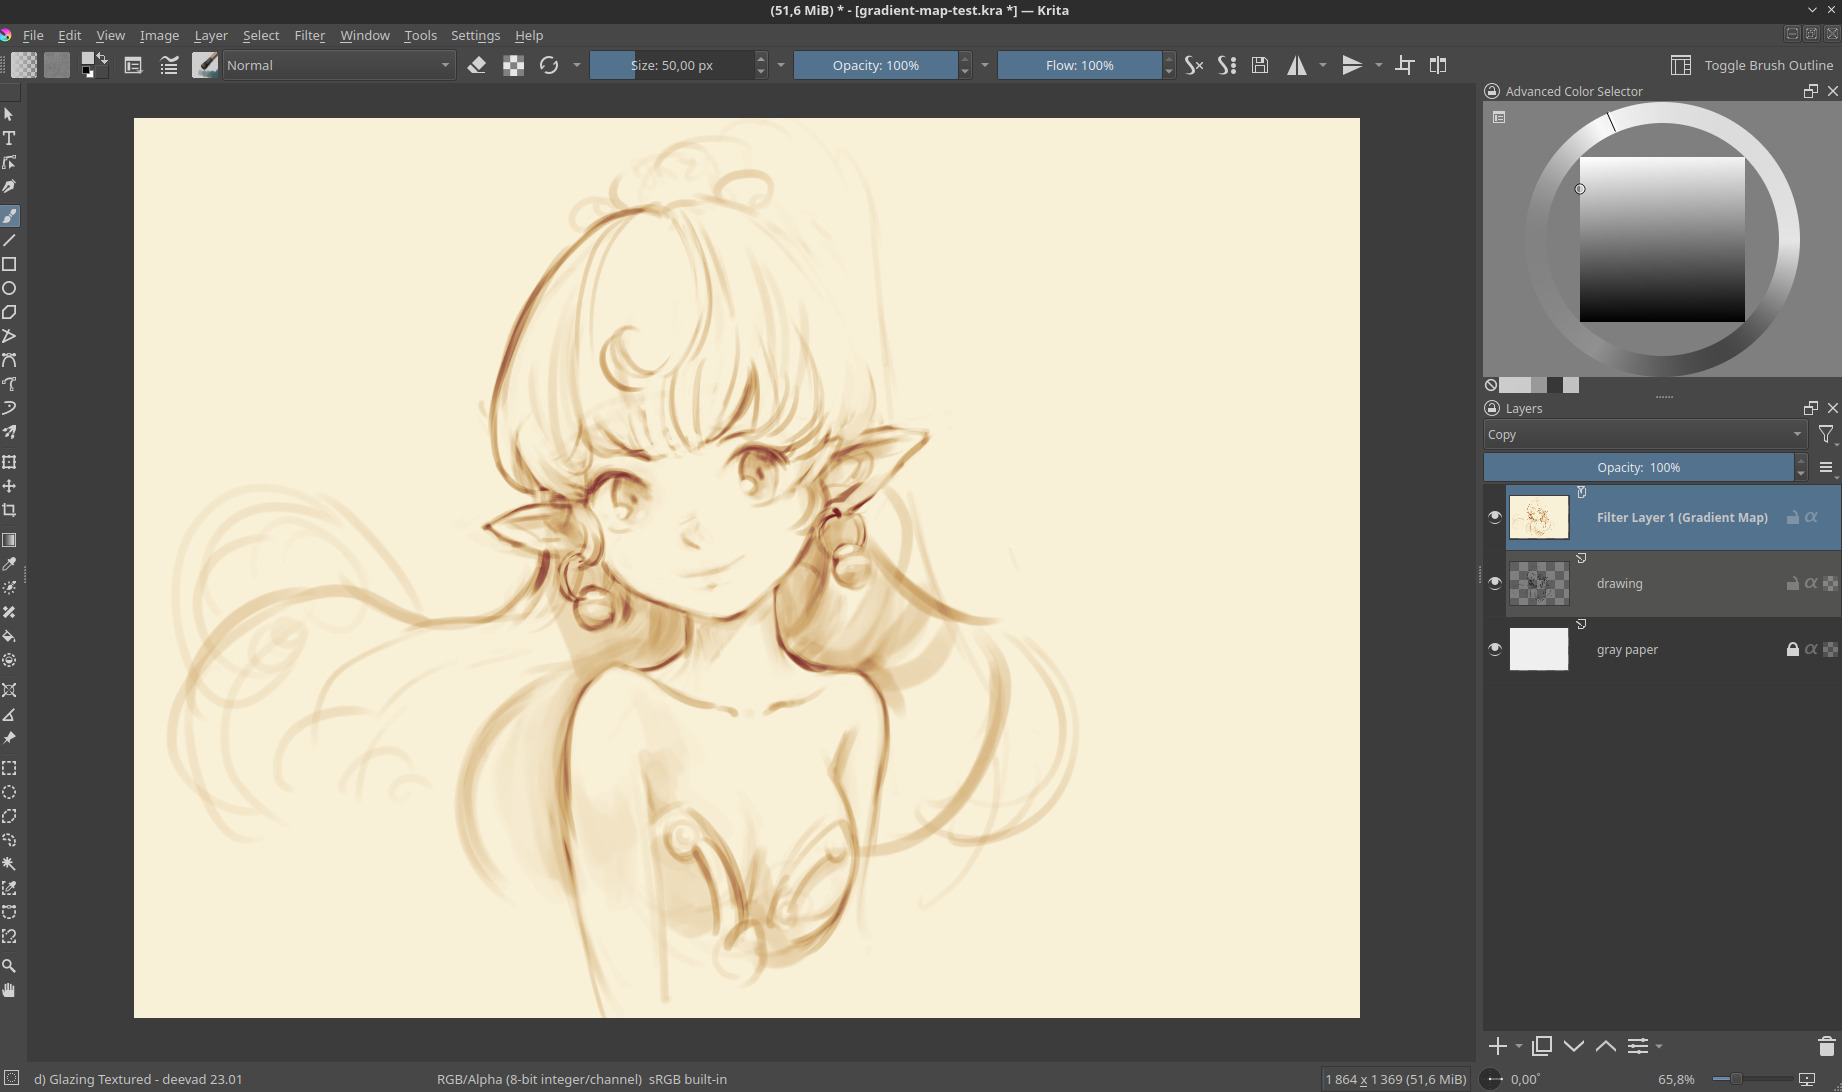1842x1092 pixels.
Task: Expand the layer blend mode Copy dropdown
Action: click(1644, 434)
